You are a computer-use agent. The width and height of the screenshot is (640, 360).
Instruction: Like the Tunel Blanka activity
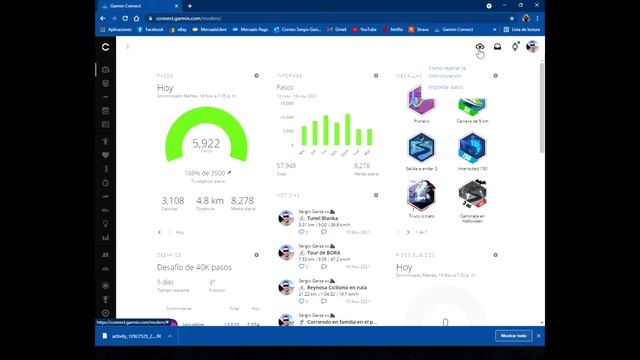pyautogui.click(x=302, y=232)
